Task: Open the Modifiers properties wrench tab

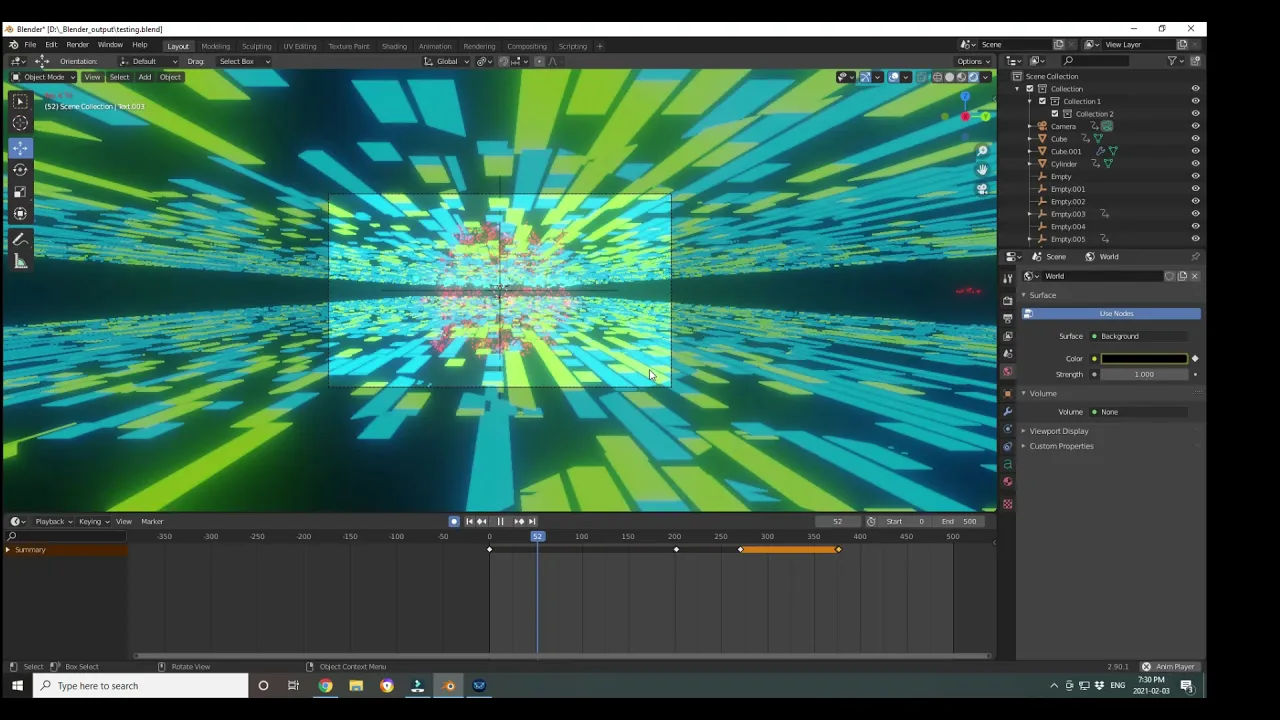Action: pyautogui.click(x=1007, y=411)
